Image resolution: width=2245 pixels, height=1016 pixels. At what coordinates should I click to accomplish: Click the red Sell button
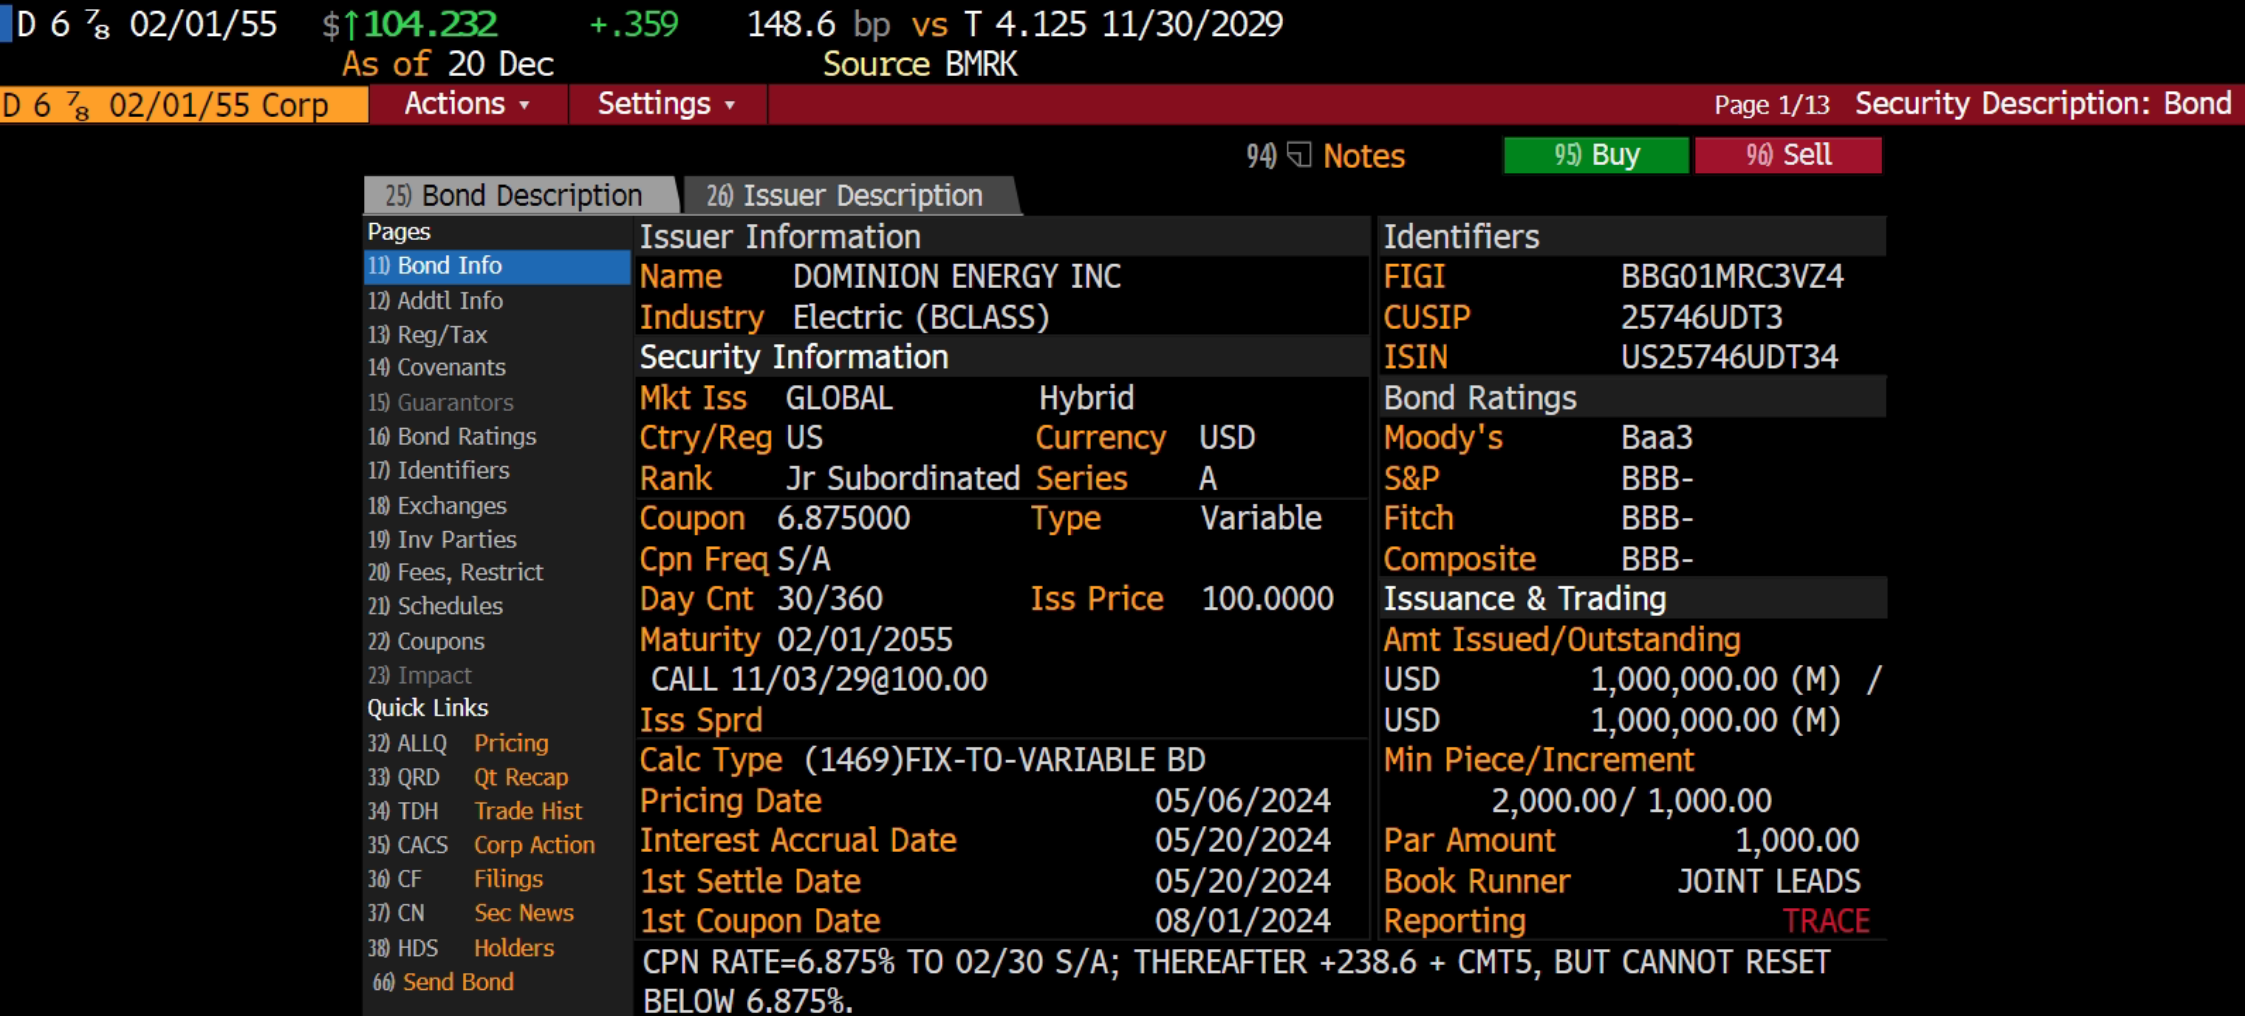[x=1788, y=155]
